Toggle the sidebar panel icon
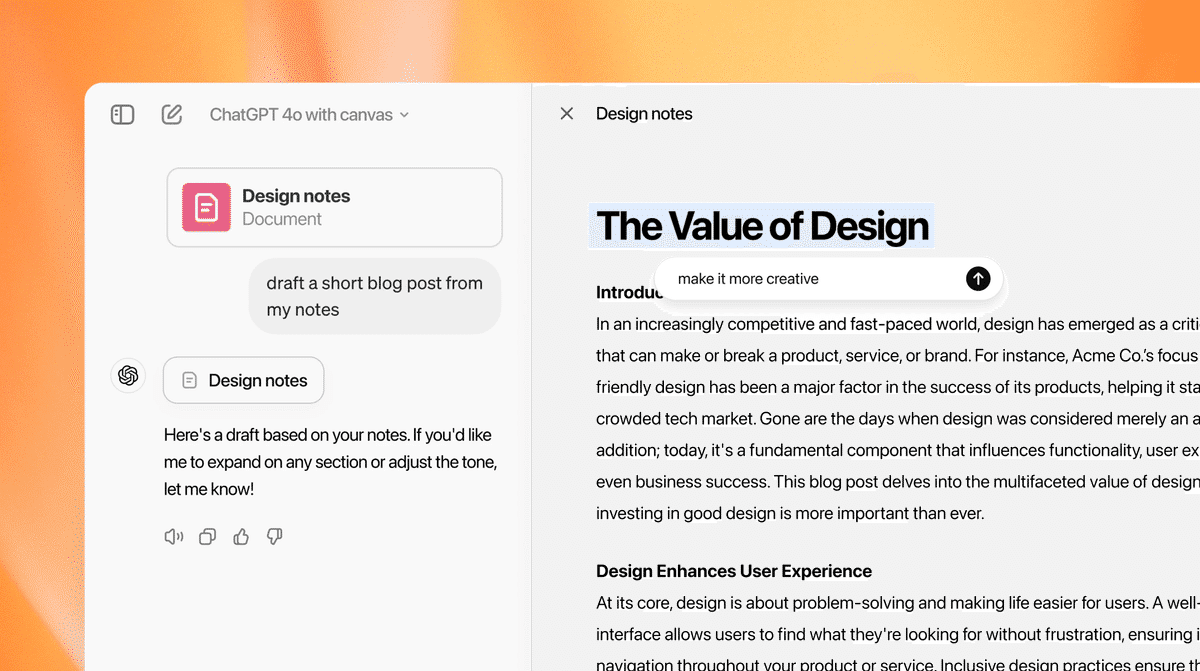The image size is (1200, 671). coord(122,115)
